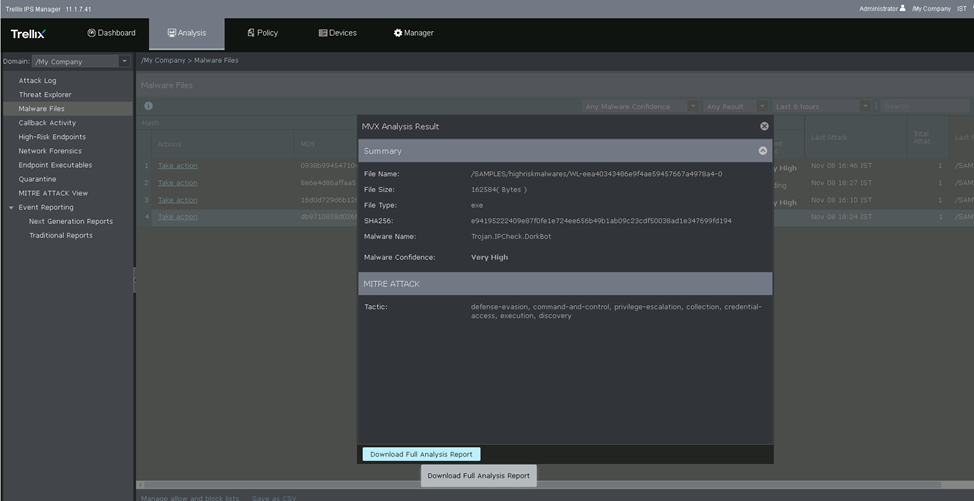Viewport: 974px width, 501px height.
Task: Open MITRE ATTACK View
Action: (x=53, y=193)
